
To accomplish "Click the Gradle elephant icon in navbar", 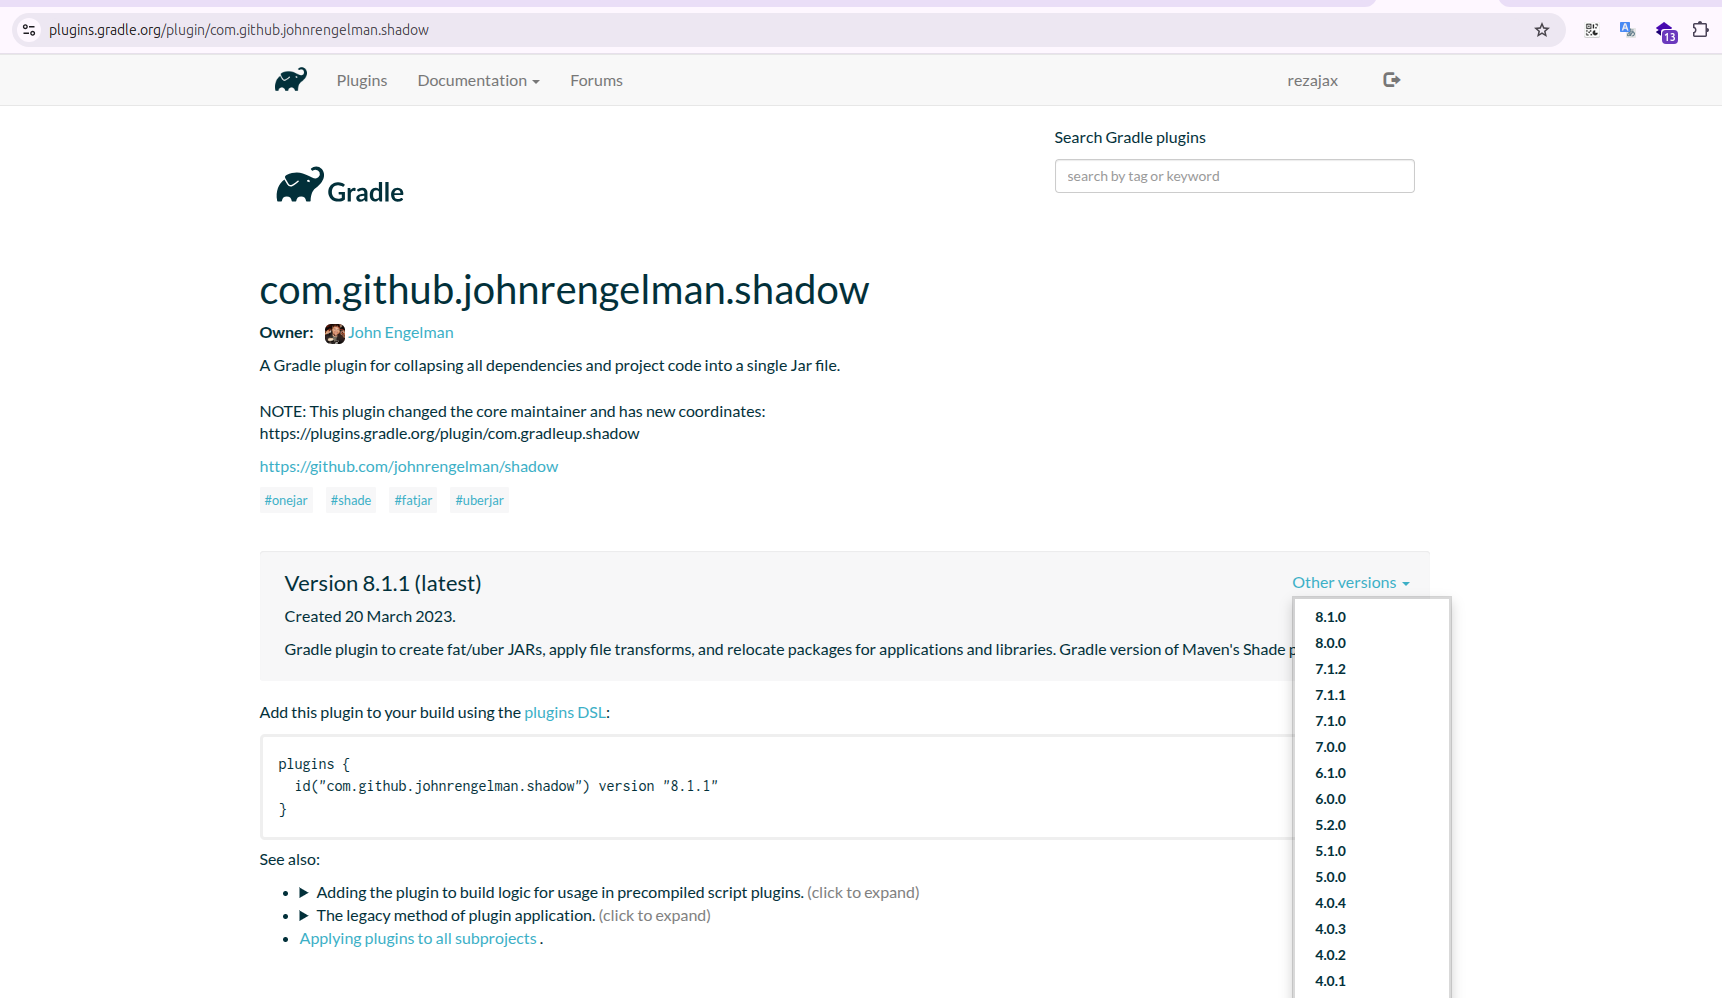I will click(291, 80).
